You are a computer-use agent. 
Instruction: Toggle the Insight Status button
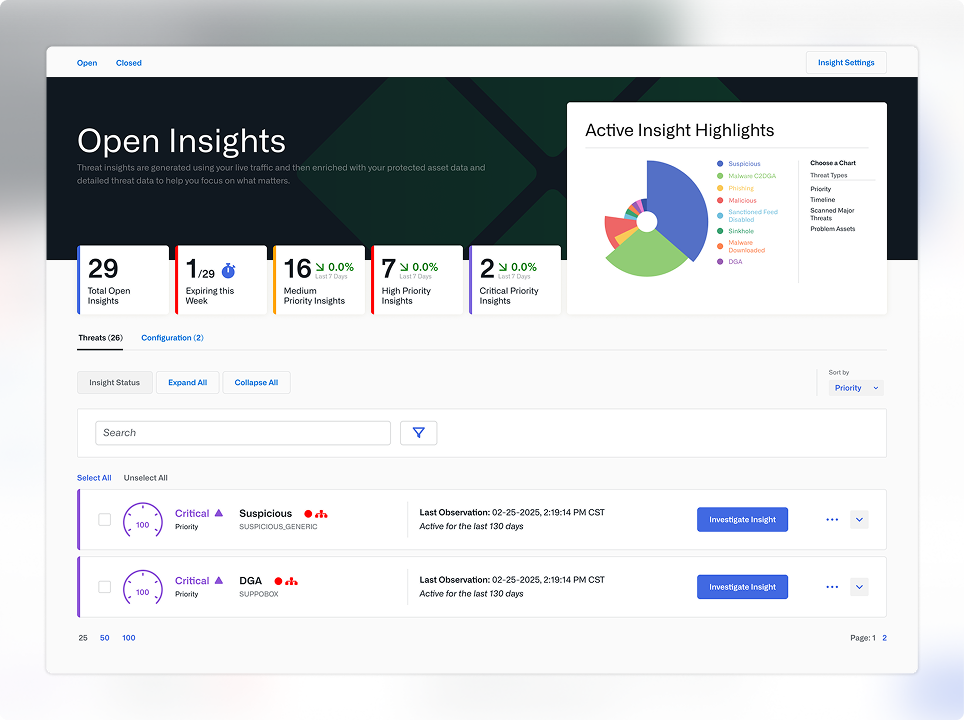115,383
